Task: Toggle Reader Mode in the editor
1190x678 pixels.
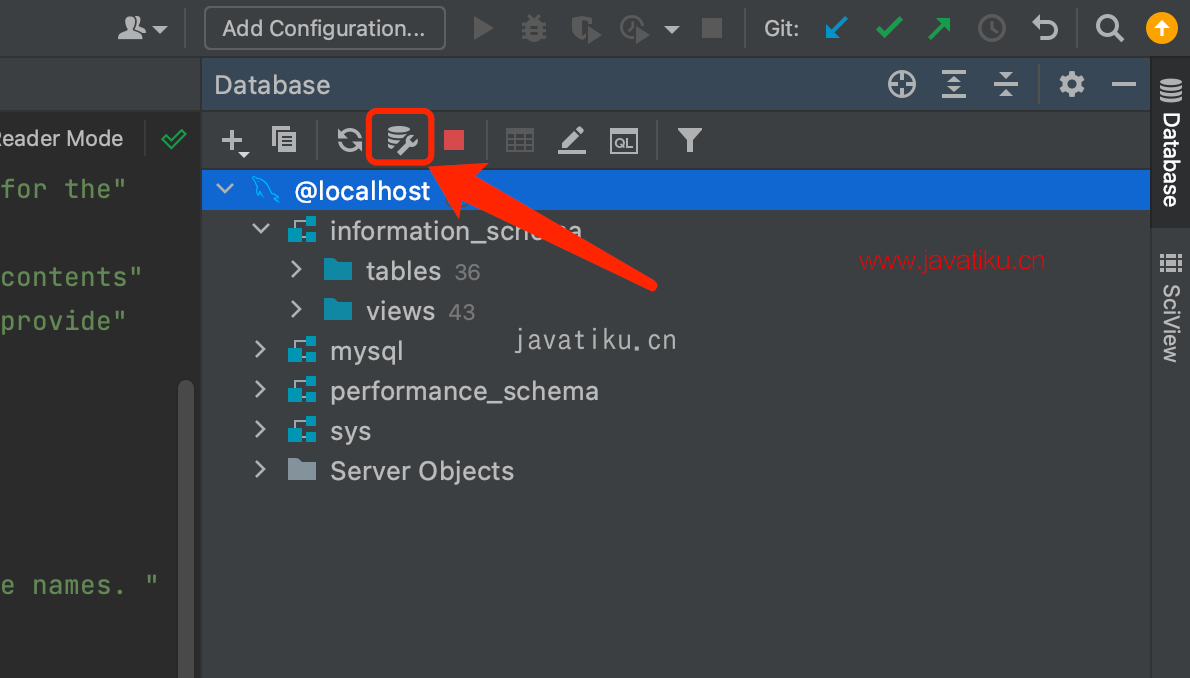Action: (61, 138)
